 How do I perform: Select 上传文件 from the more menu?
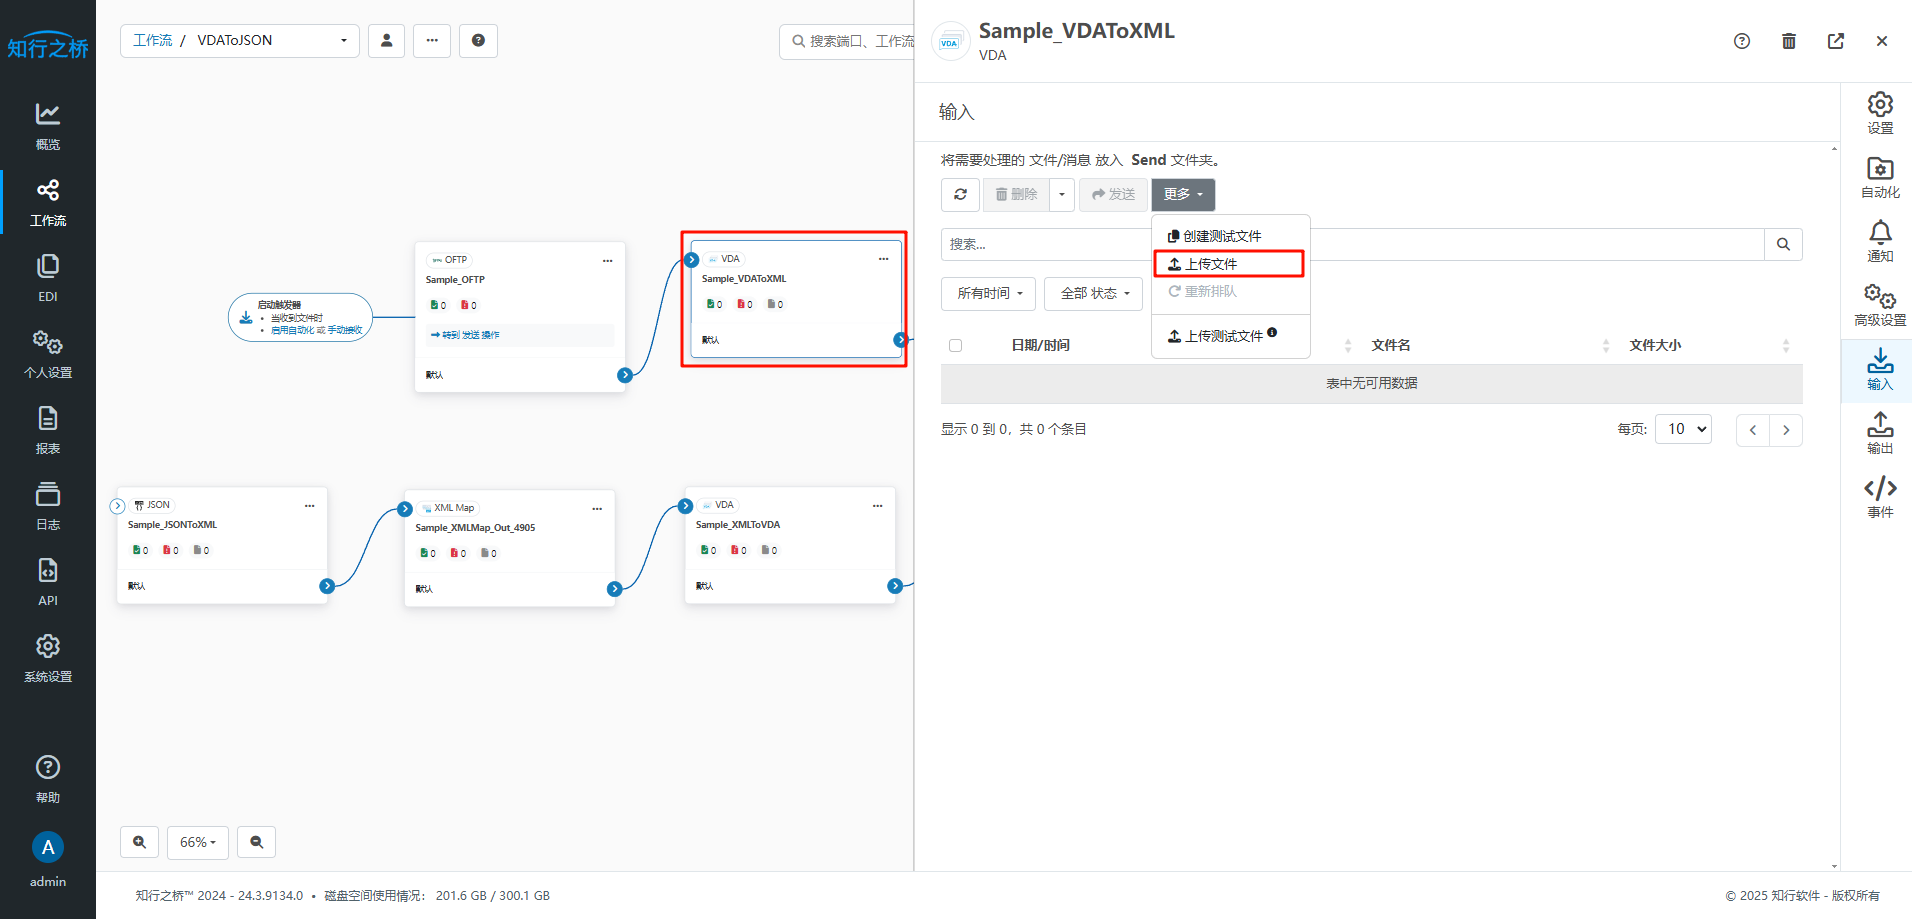(1228, 264)
